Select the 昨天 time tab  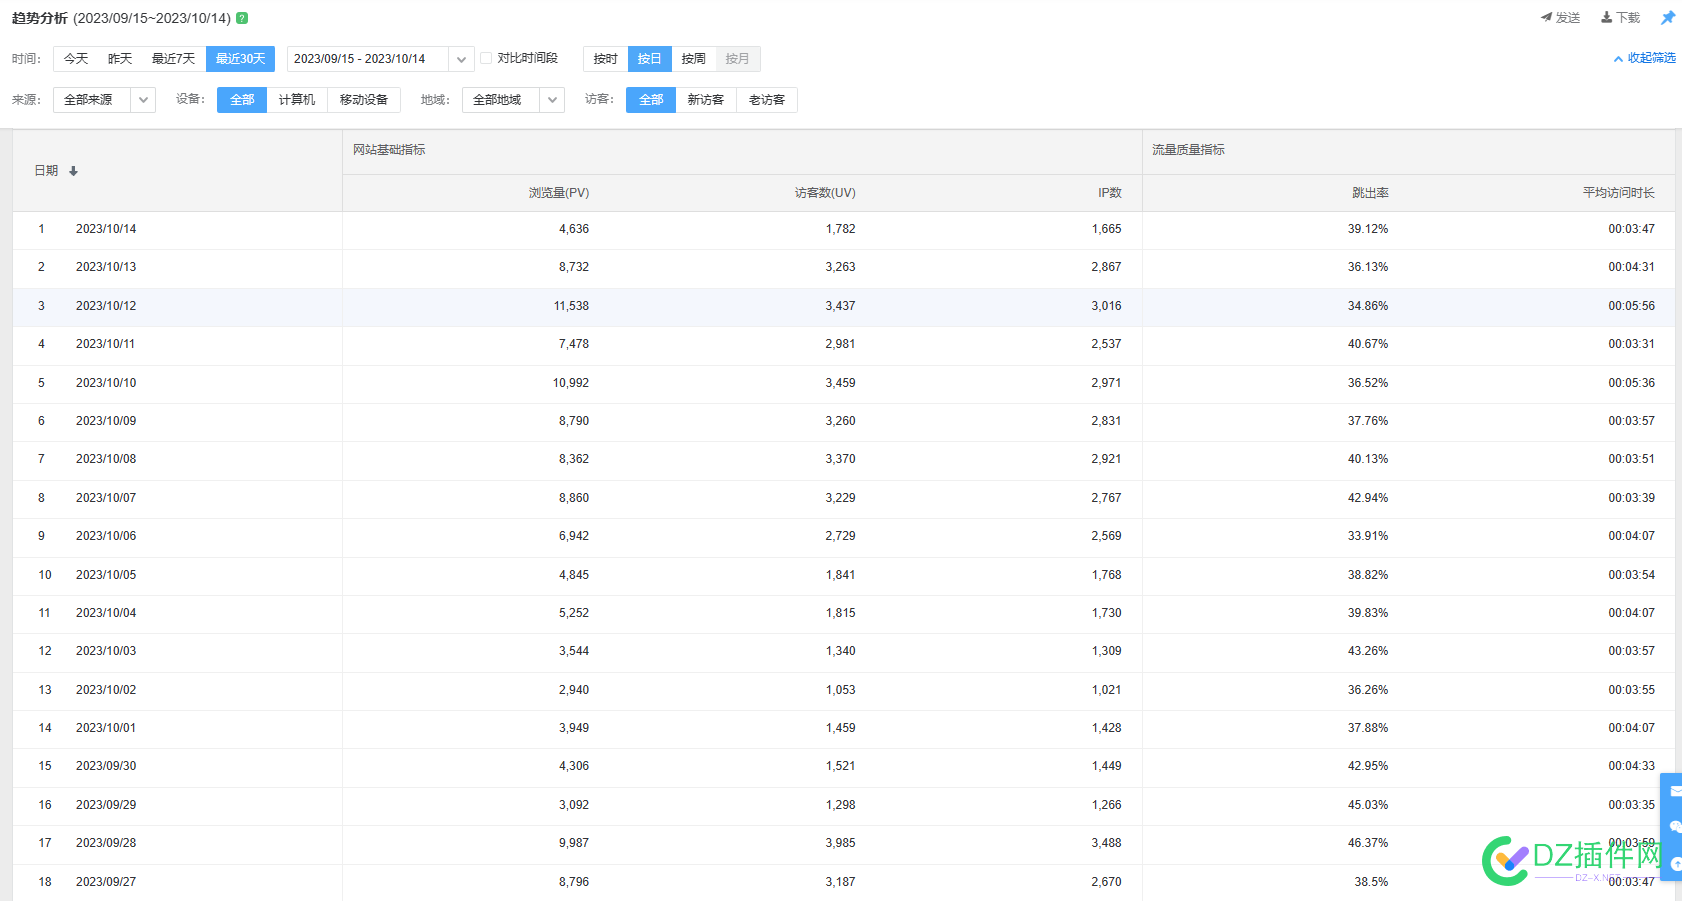coord(120,59)
